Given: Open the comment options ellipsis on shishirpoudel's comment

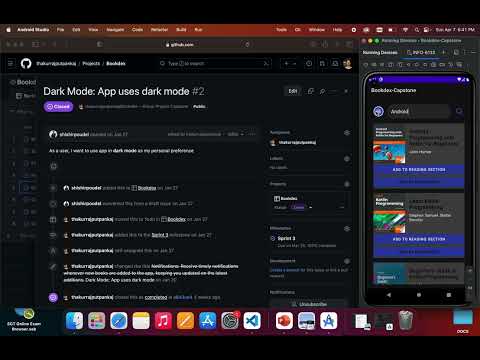Looking at the screenshot, I should click(252, 134).
